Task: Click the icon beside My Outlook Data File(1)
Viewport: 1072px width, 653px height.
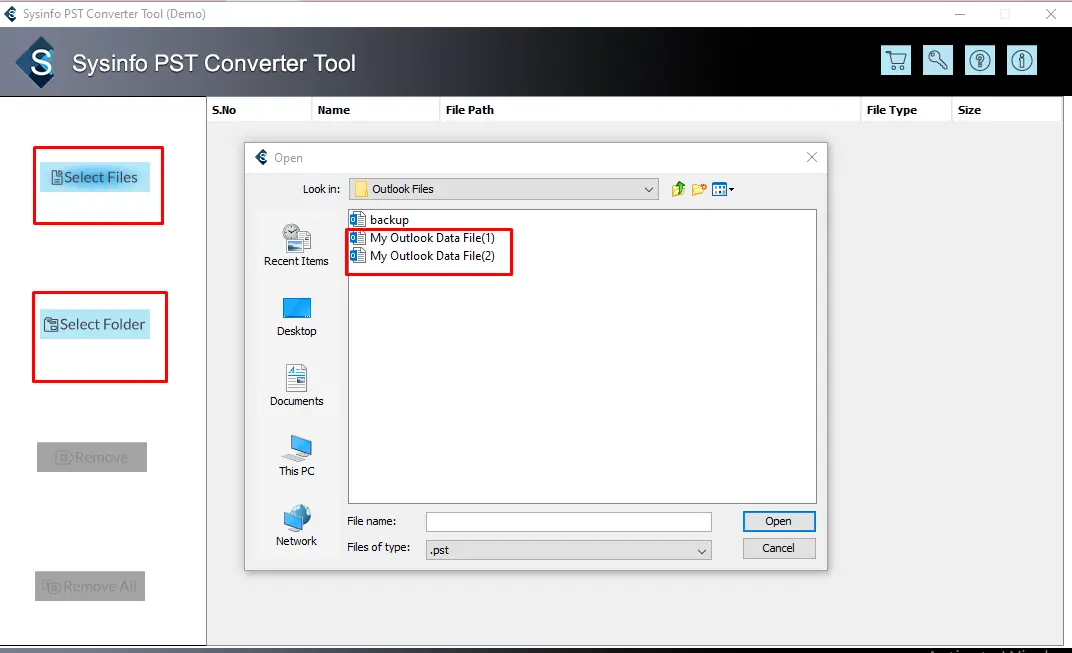Action: tap(358, 238)
